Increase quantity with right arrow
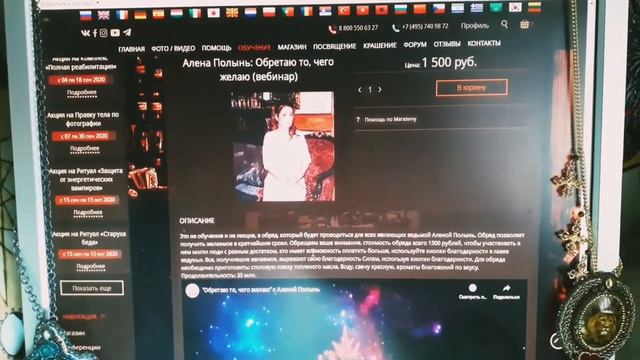The width and height of the screenshot is (640, 360). (x=380, y=89)
